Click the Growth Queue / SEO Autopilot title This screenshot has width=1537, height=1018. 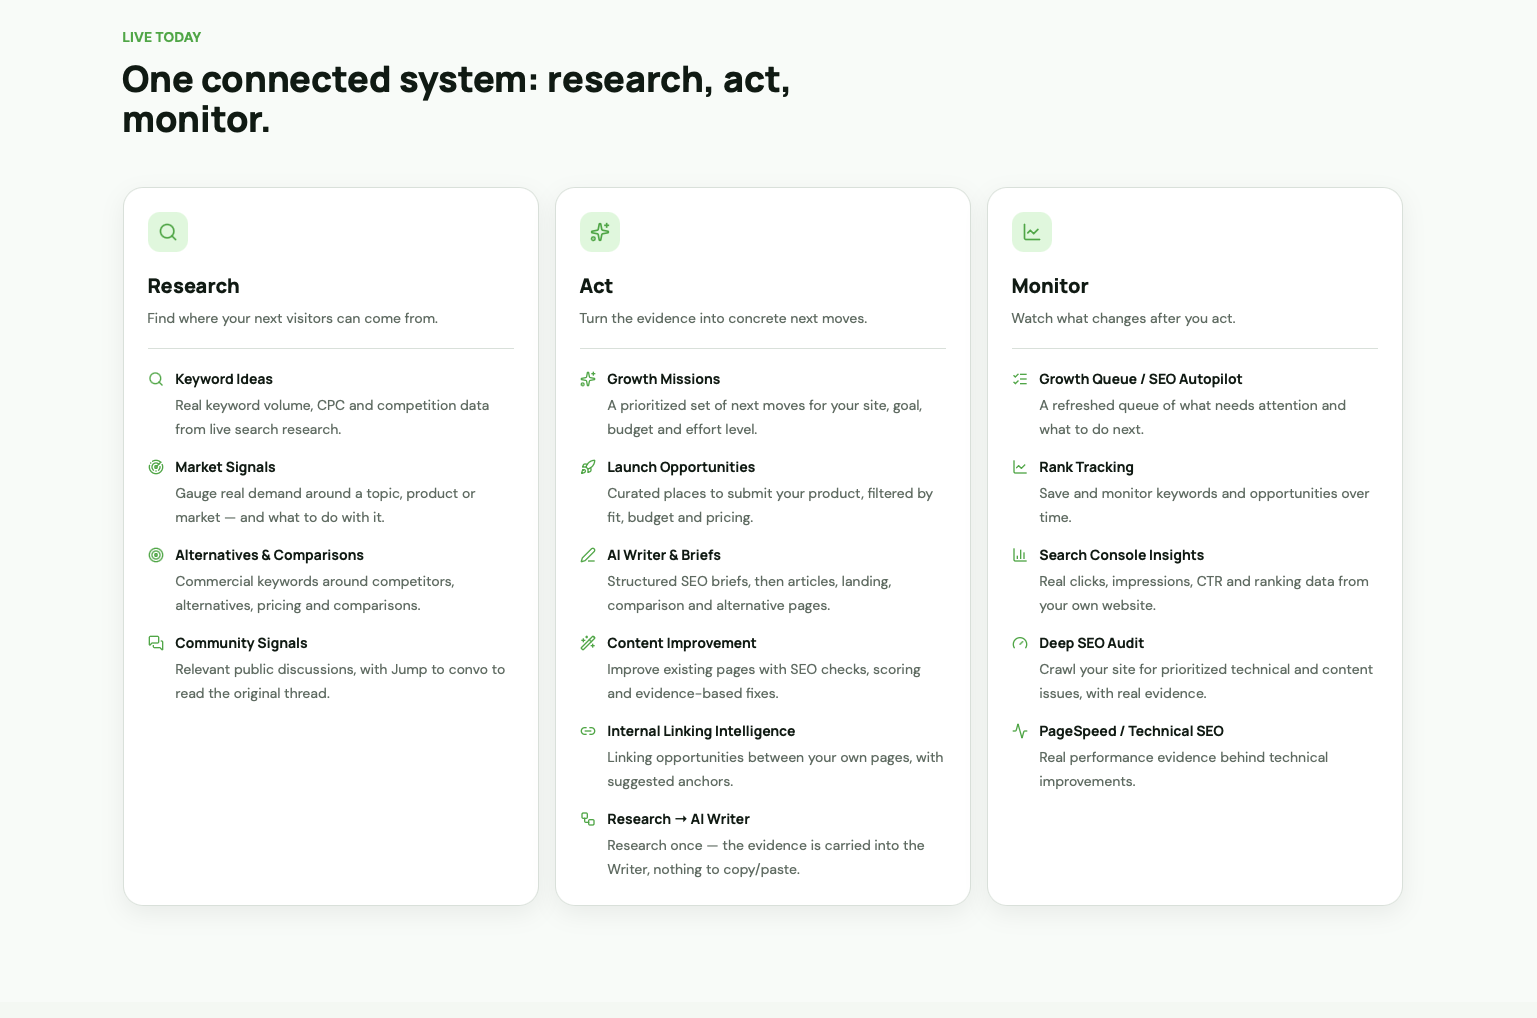[1140, 379]
